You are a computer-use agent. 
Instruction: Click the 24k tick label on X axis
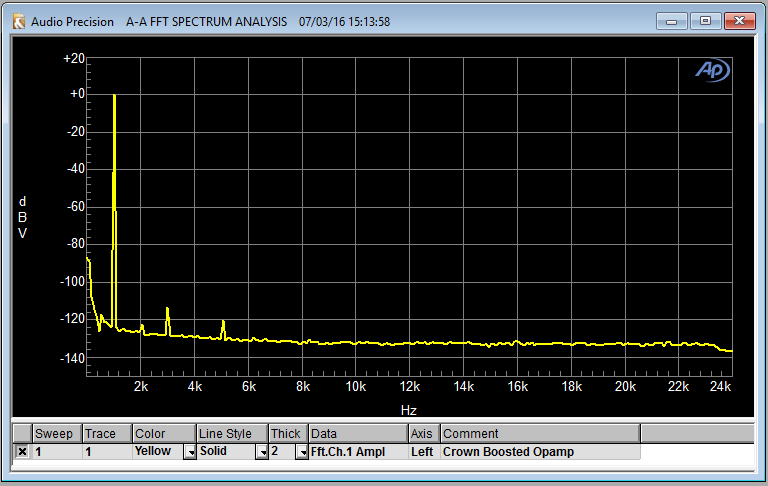coord(720,387)
